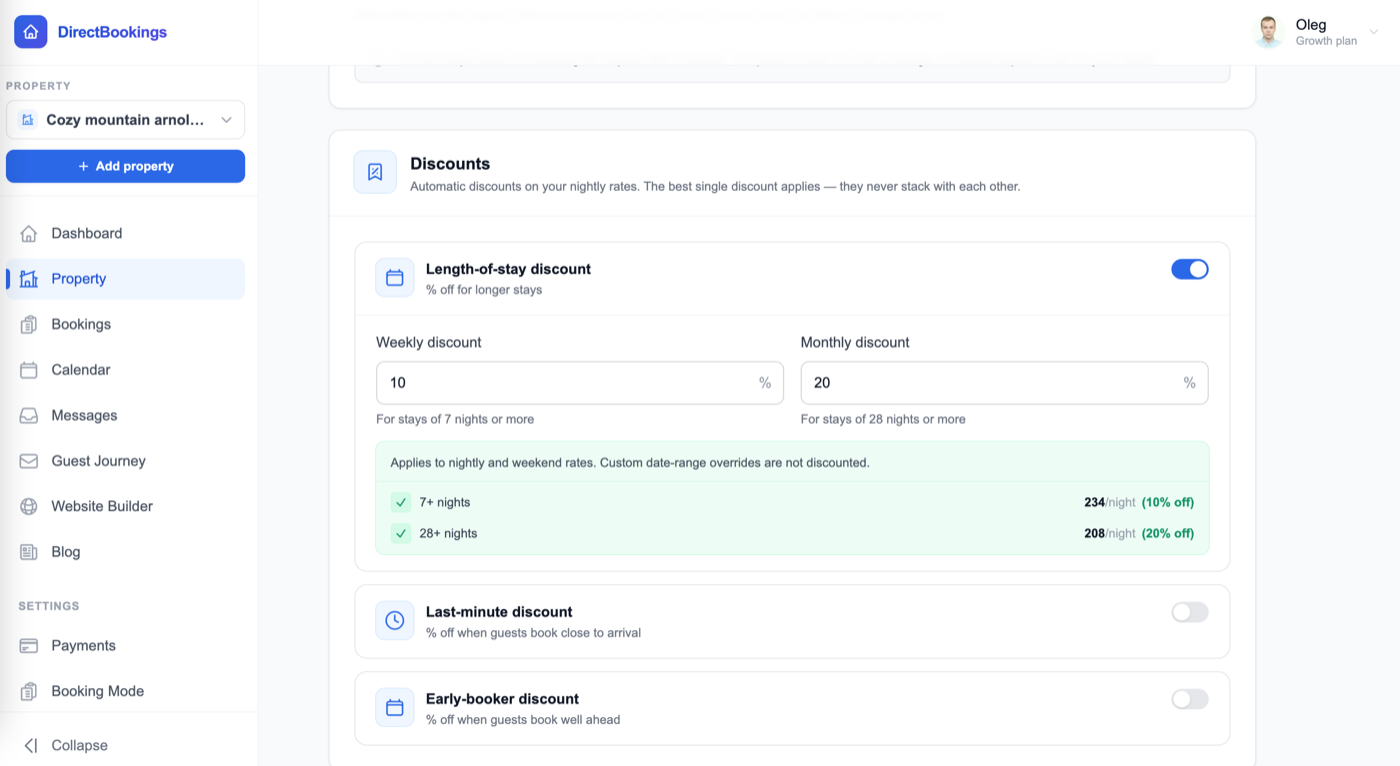Click the Guest Journey envelope icon

pyautogui.click(x=29, y=461)
